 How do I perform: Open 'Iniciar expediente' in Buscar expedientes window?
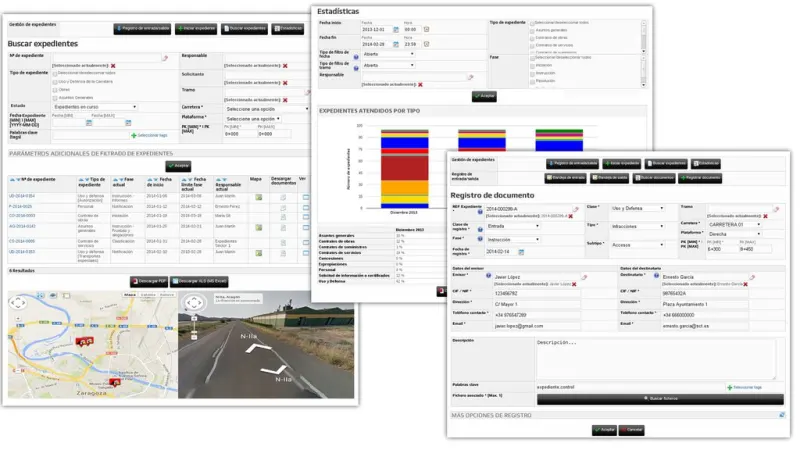click(196, 29)
